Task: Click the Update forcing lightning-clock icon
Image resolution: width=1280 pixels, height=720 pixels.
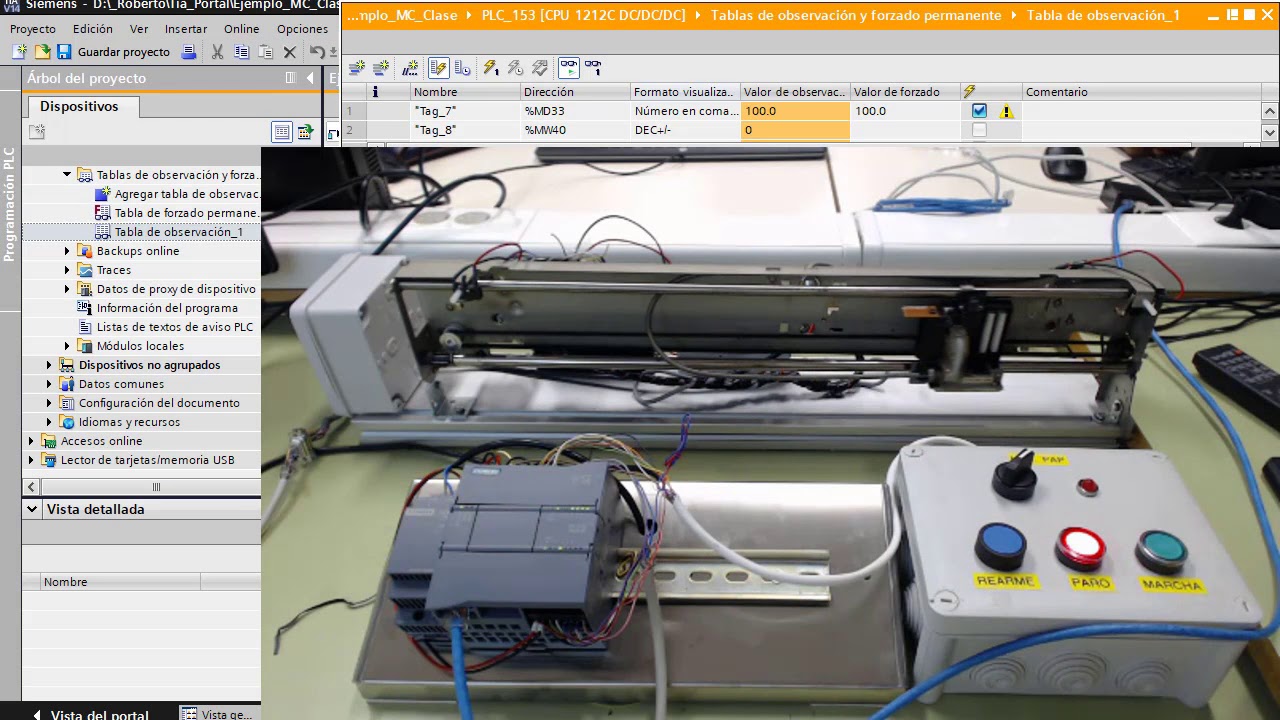Action: tap(515, 68)
